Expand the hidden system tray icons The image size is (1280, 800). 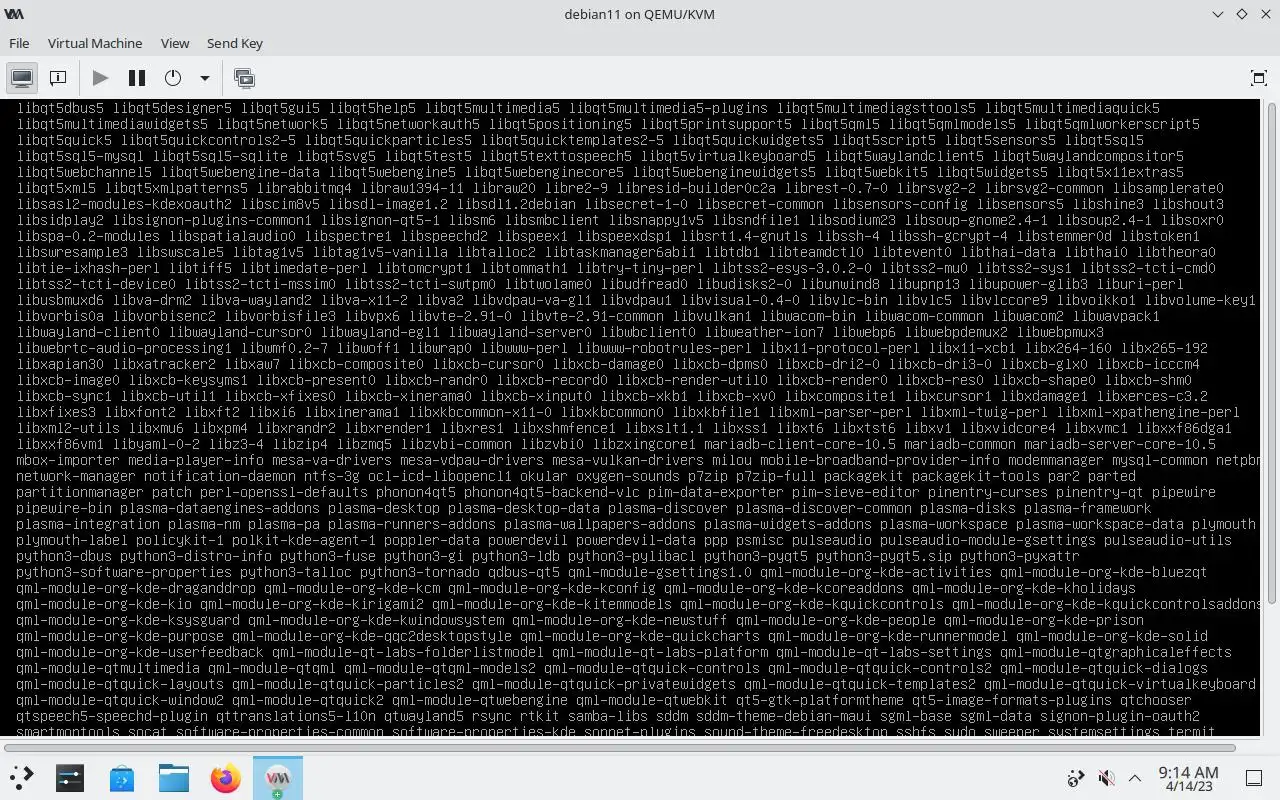coord(1135,778)
